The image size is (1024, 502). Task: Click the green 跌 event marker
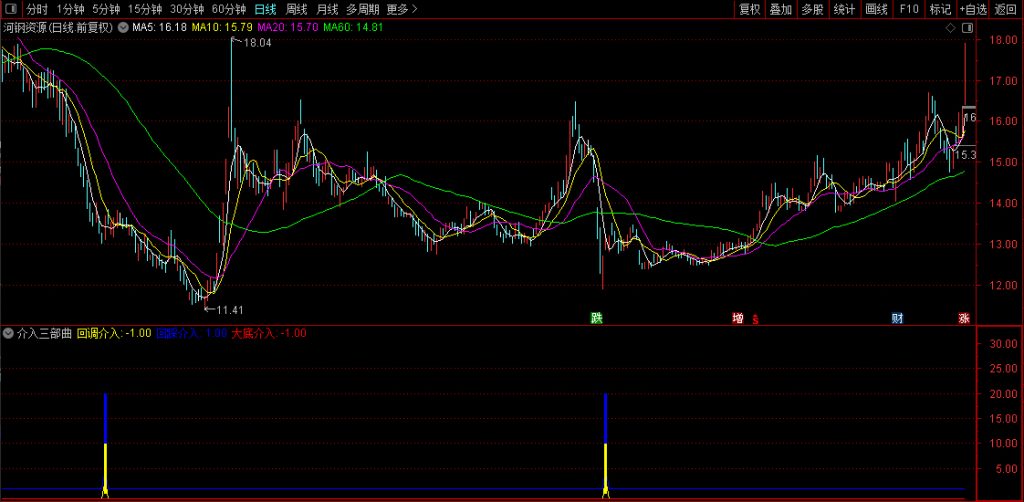click(597, 318)
